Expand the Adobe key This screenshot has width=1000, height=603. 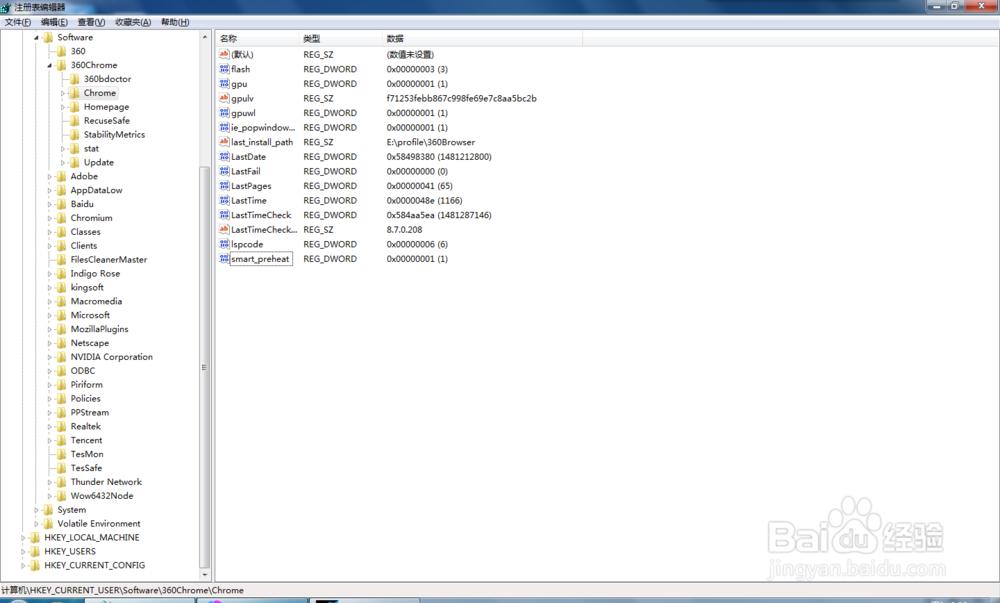[x=50, y=177]
